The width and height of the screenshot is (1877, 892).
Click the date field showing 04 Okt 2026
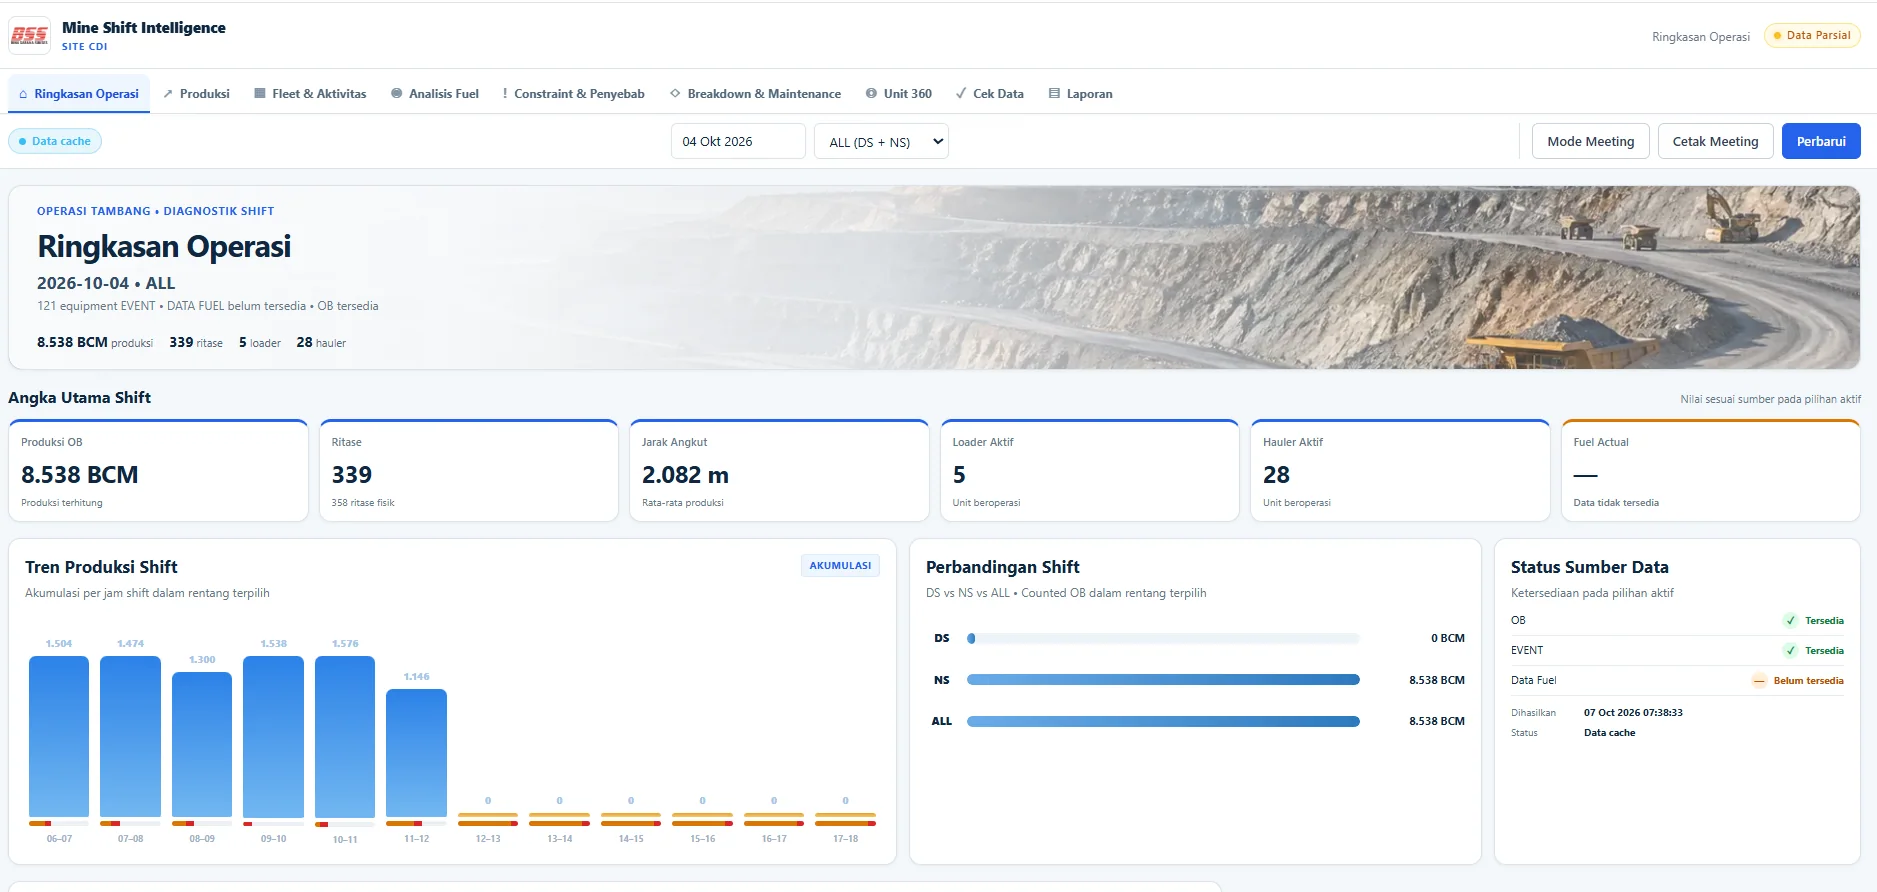(x=738, y=141)
